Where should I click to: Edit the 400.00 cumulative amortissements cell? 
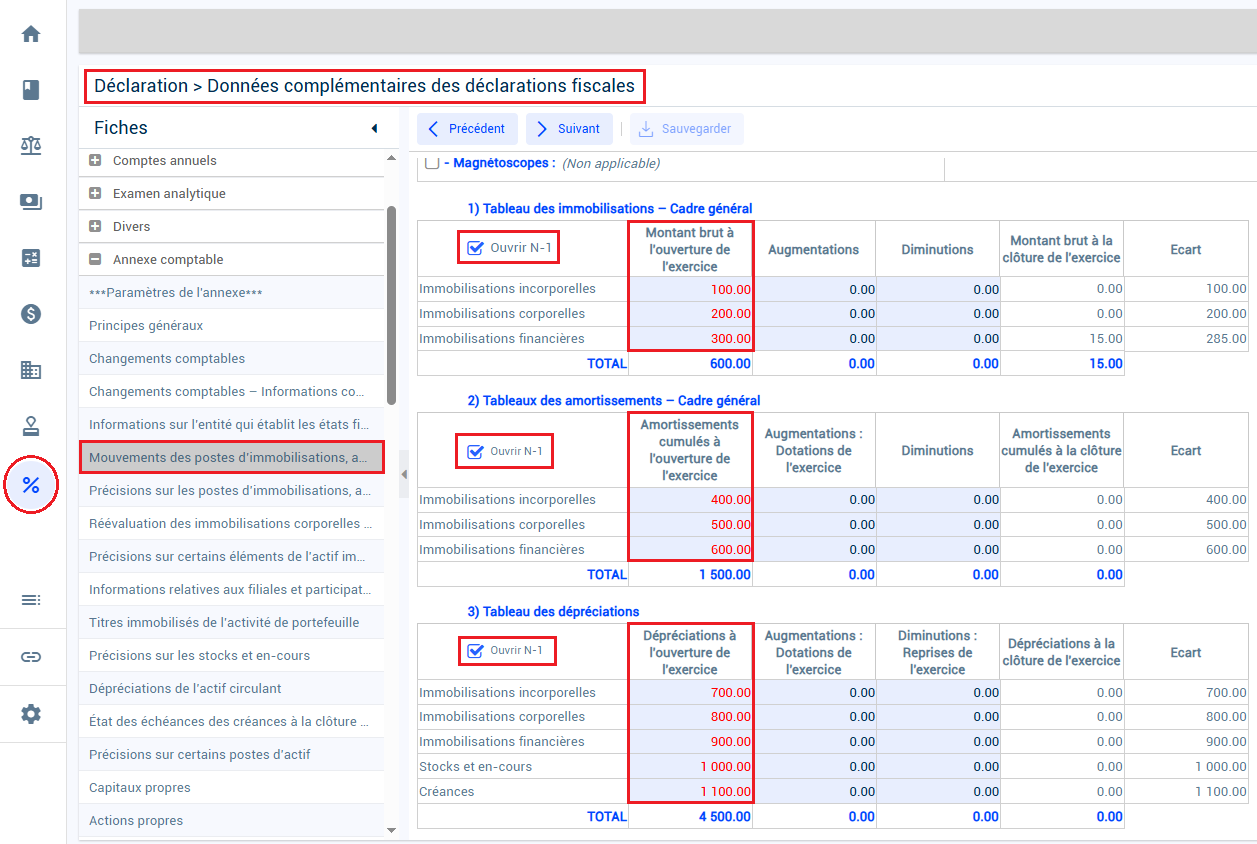pos(691,500)
